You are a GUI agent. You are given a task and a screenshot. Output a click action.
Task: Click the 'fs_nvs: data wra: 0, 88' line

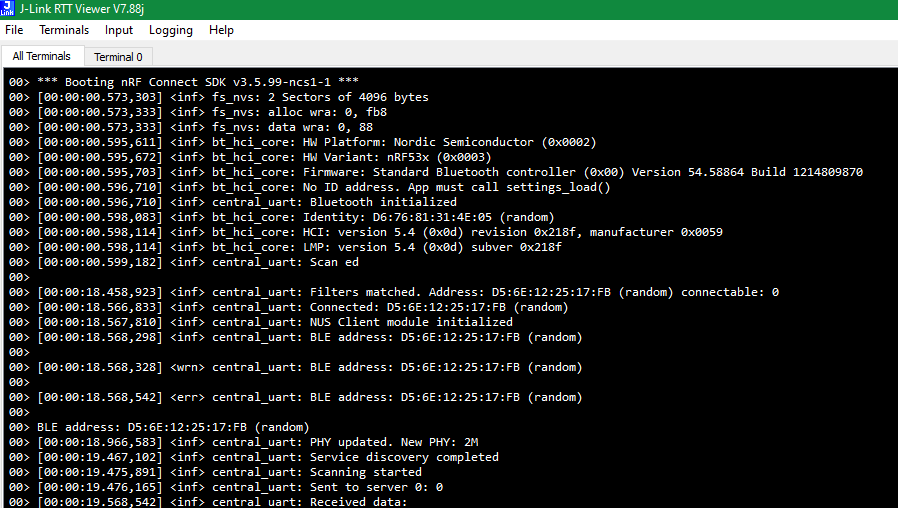coord(191,127)
